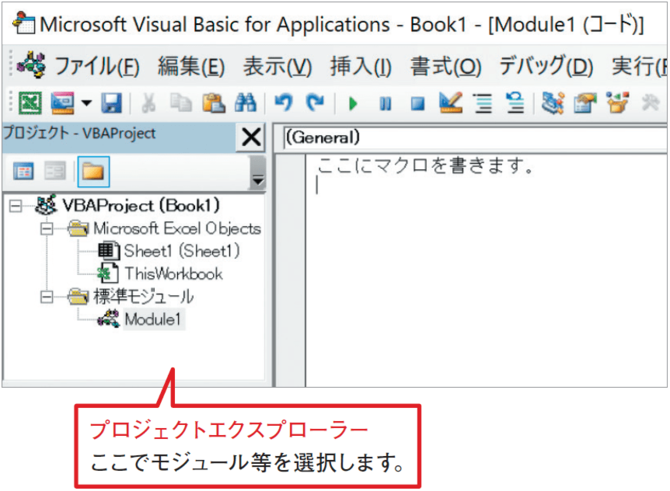Toggle Design Mode icon
The image size is (670, 491).
[451, 103]
